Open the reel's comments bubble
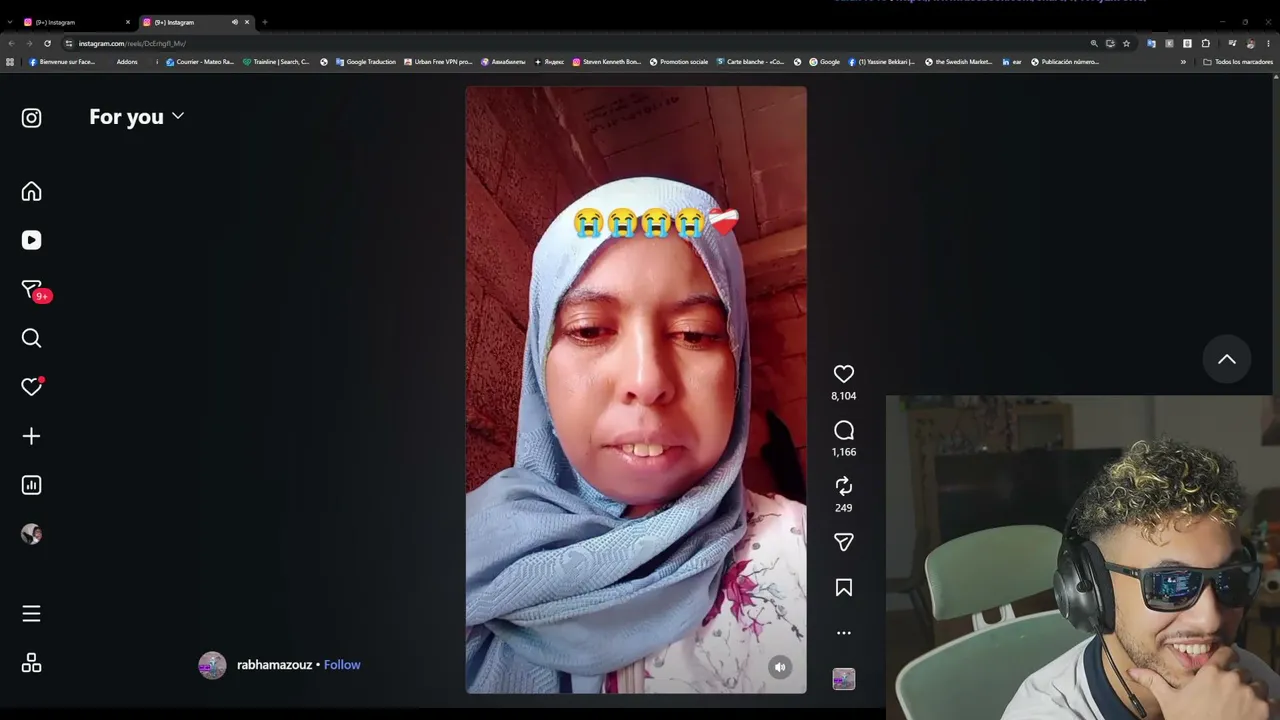 844,430
